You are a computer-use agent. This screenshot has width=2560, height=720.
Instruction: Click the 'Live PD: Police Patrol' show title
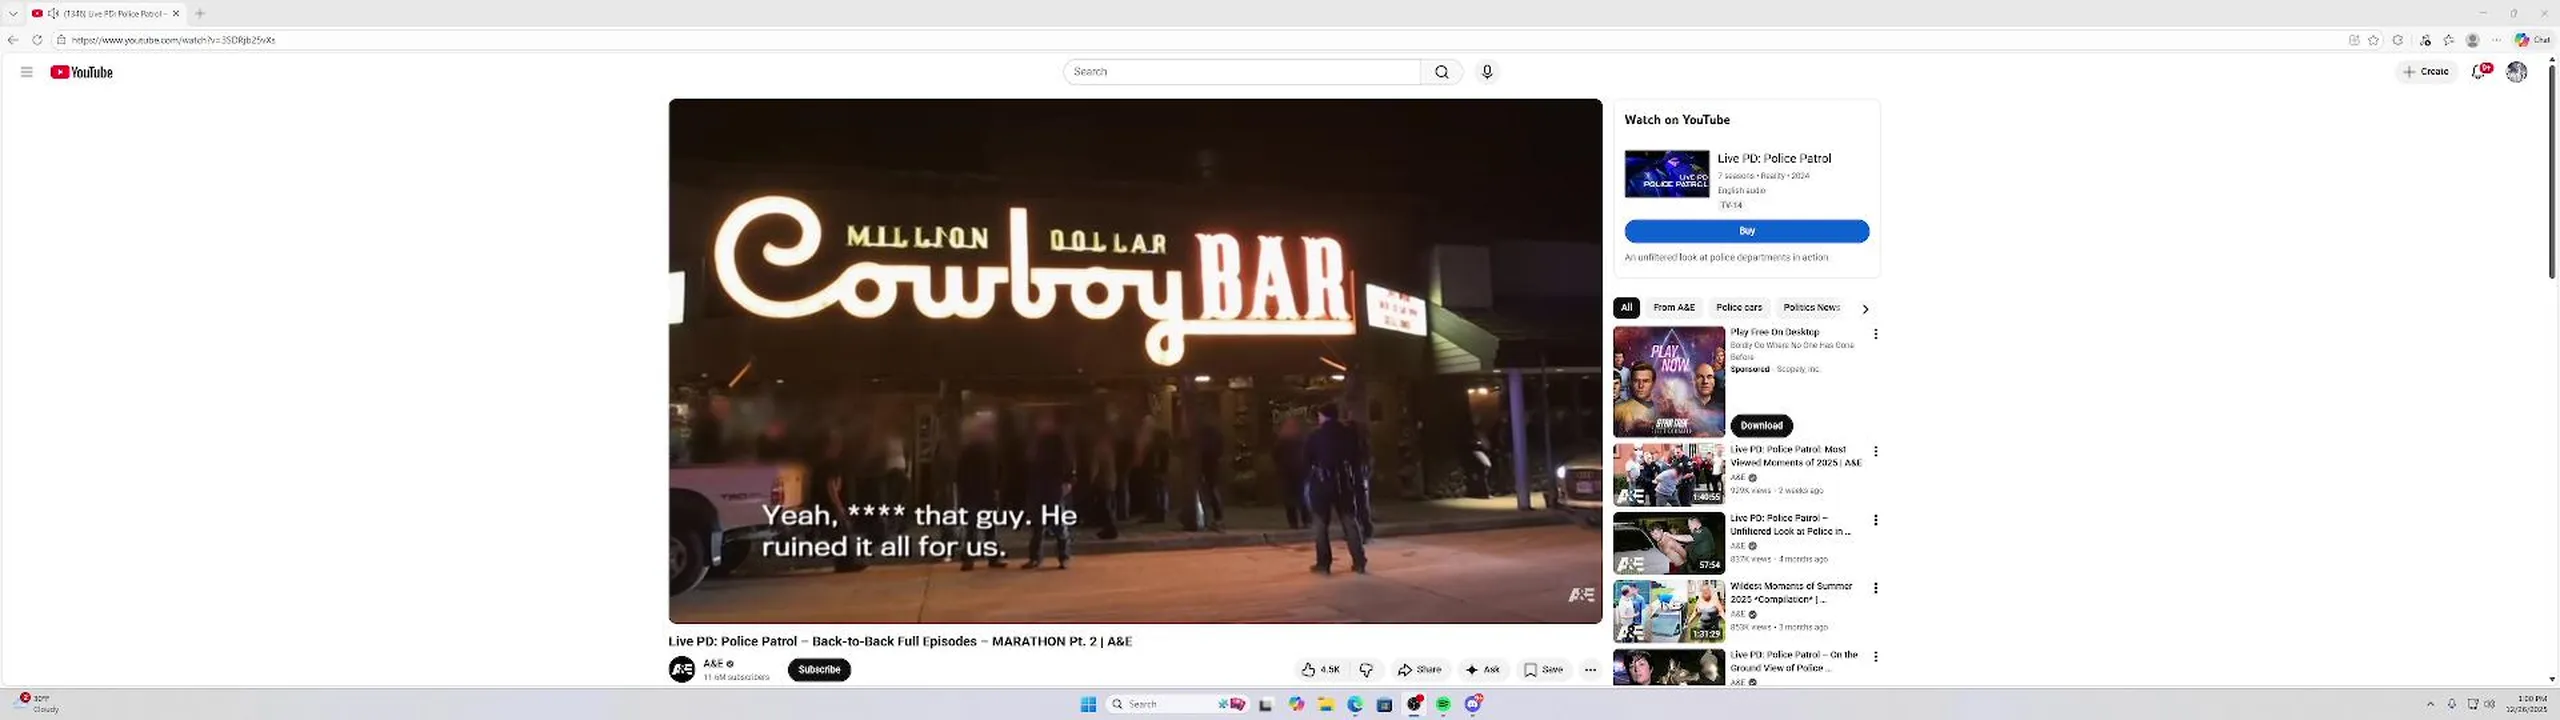[x=1774, y=158]
